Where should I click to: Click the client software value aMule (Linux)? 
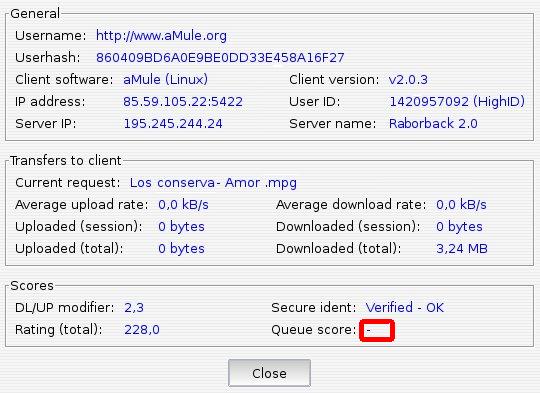[x=165, y=80]
